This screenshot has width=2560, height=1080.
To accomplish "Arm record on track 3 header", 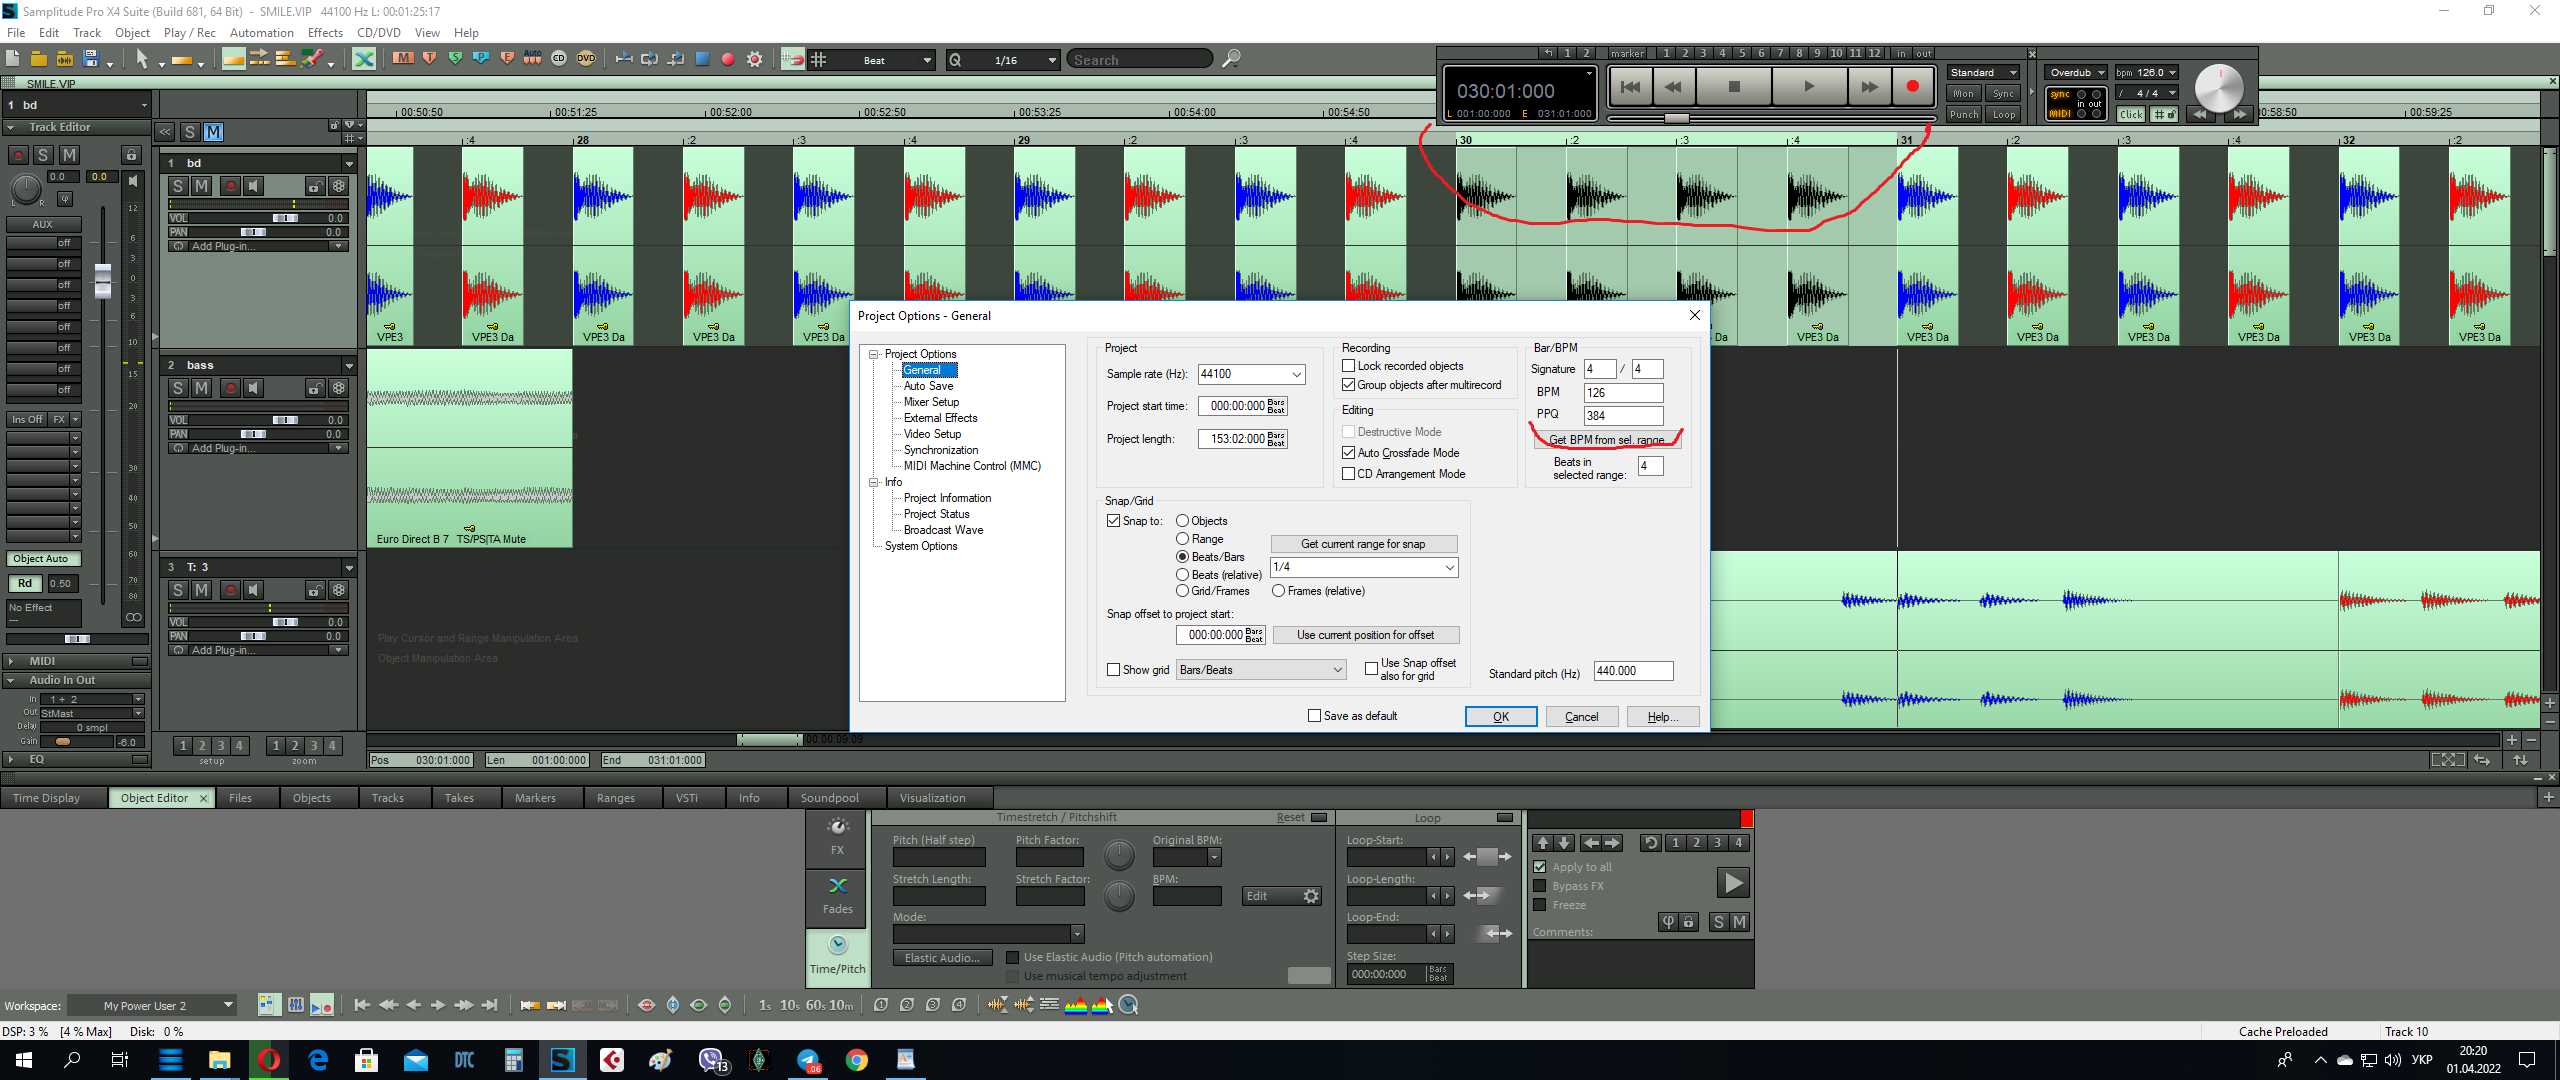I will (x=230, y=590).
